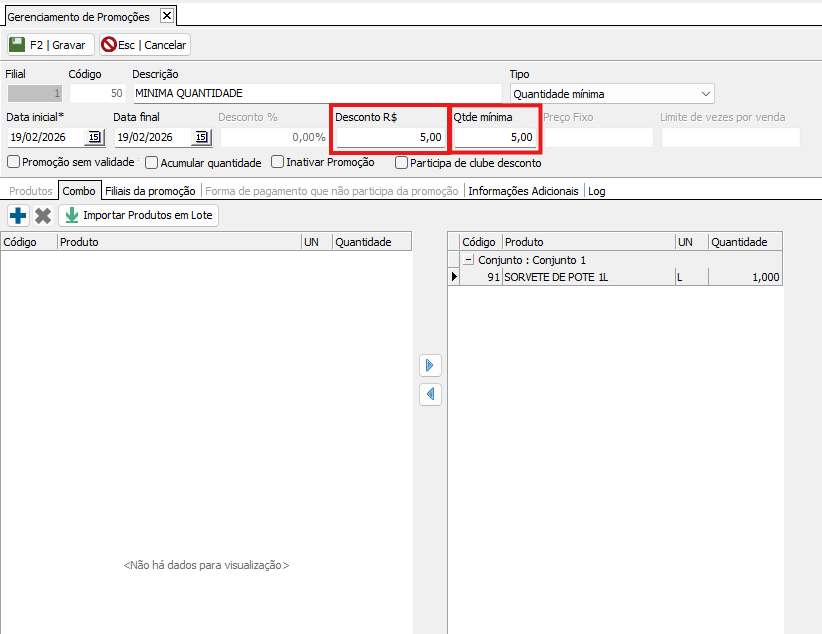This screenshot has width=822, height=634.
Task: Open the Tipo dropdown list
Action: pyautogui.click(x=706, y=94)
